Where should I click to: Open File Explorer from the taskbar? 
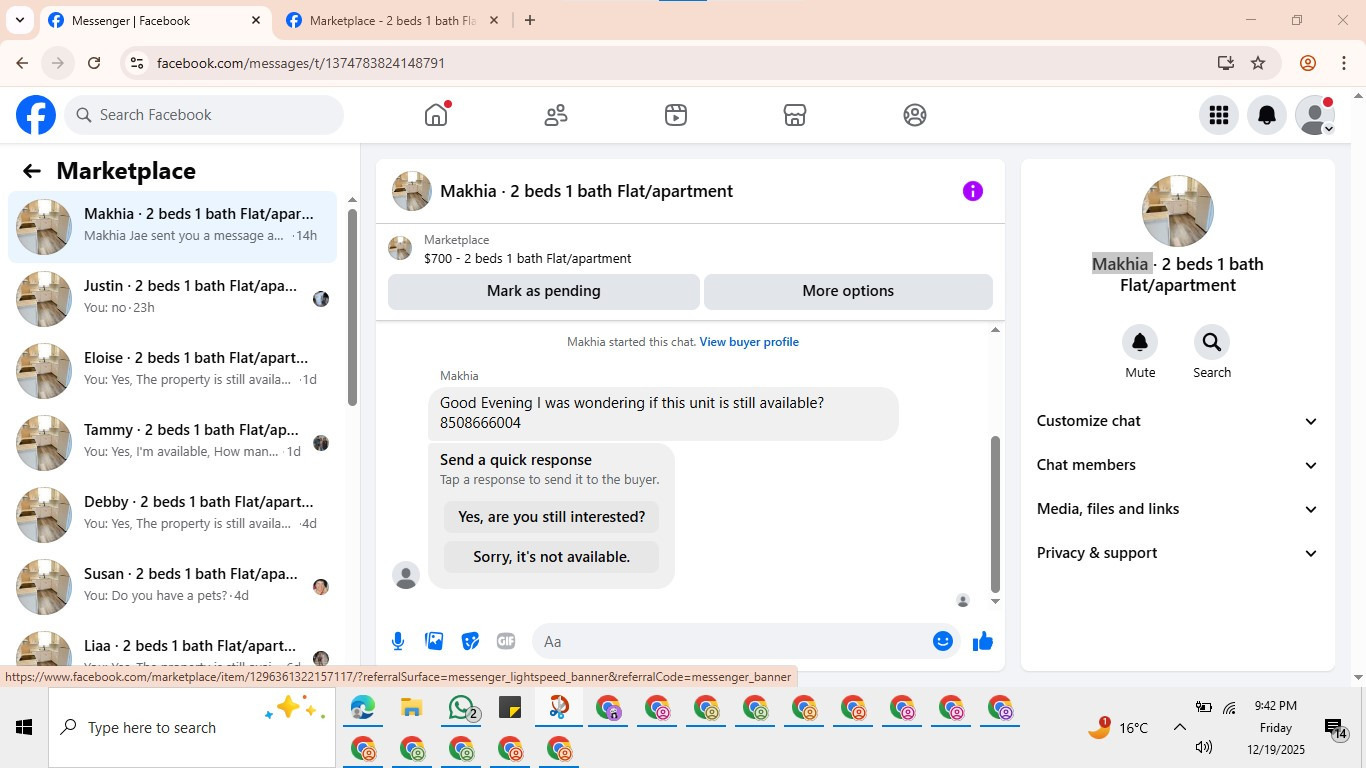click(411, 709)
